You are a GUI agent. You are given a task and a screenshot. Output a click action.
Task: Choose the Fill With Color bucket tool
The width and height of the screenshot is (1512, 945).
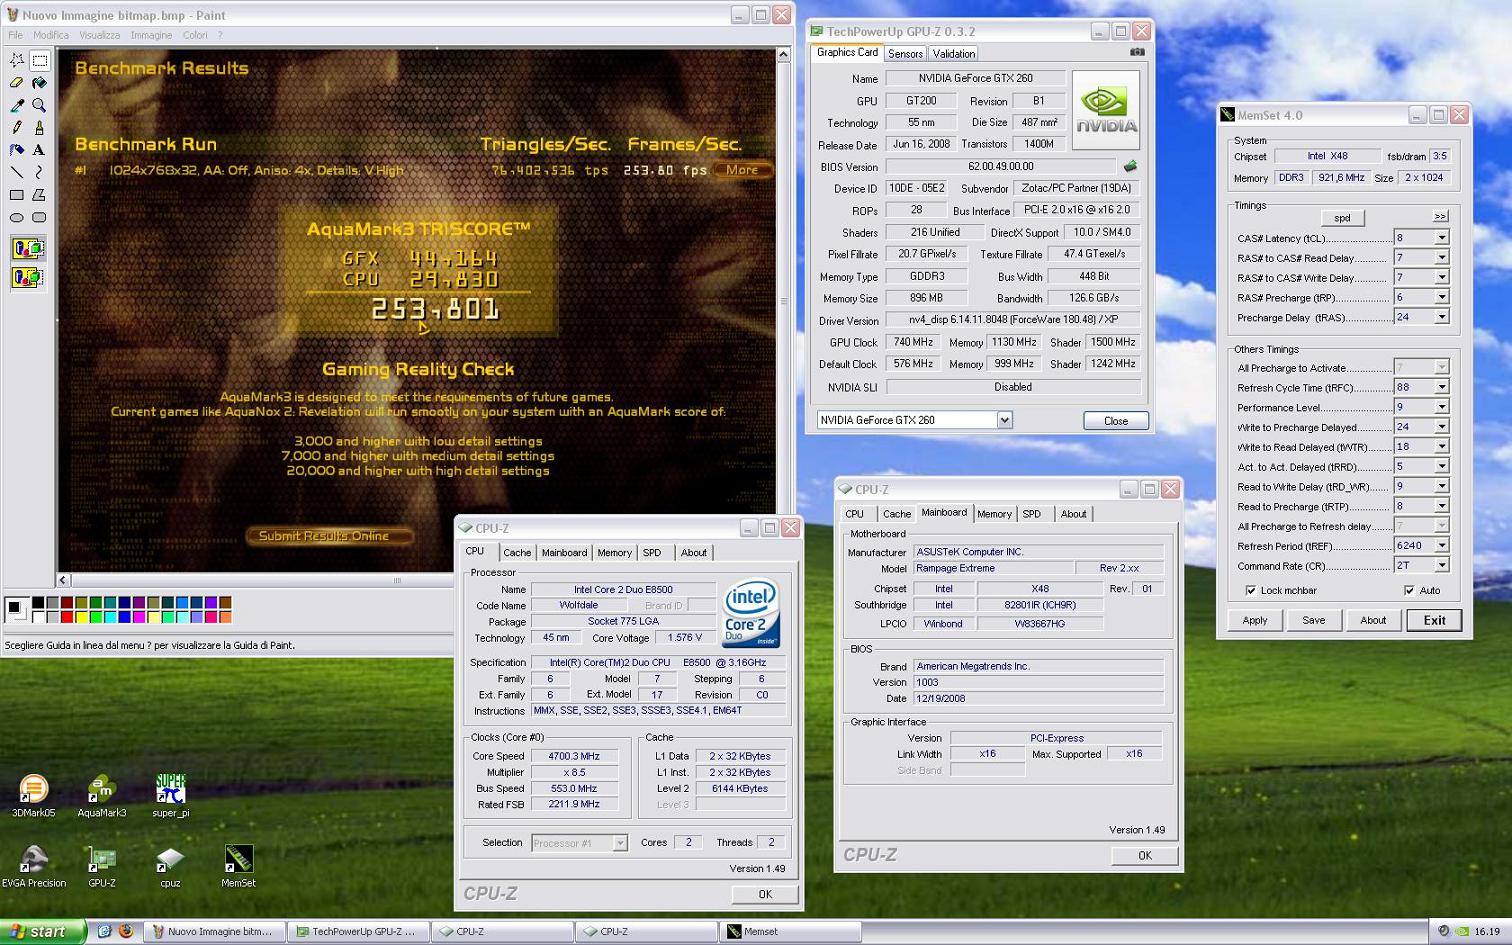(x=39, y=83)
